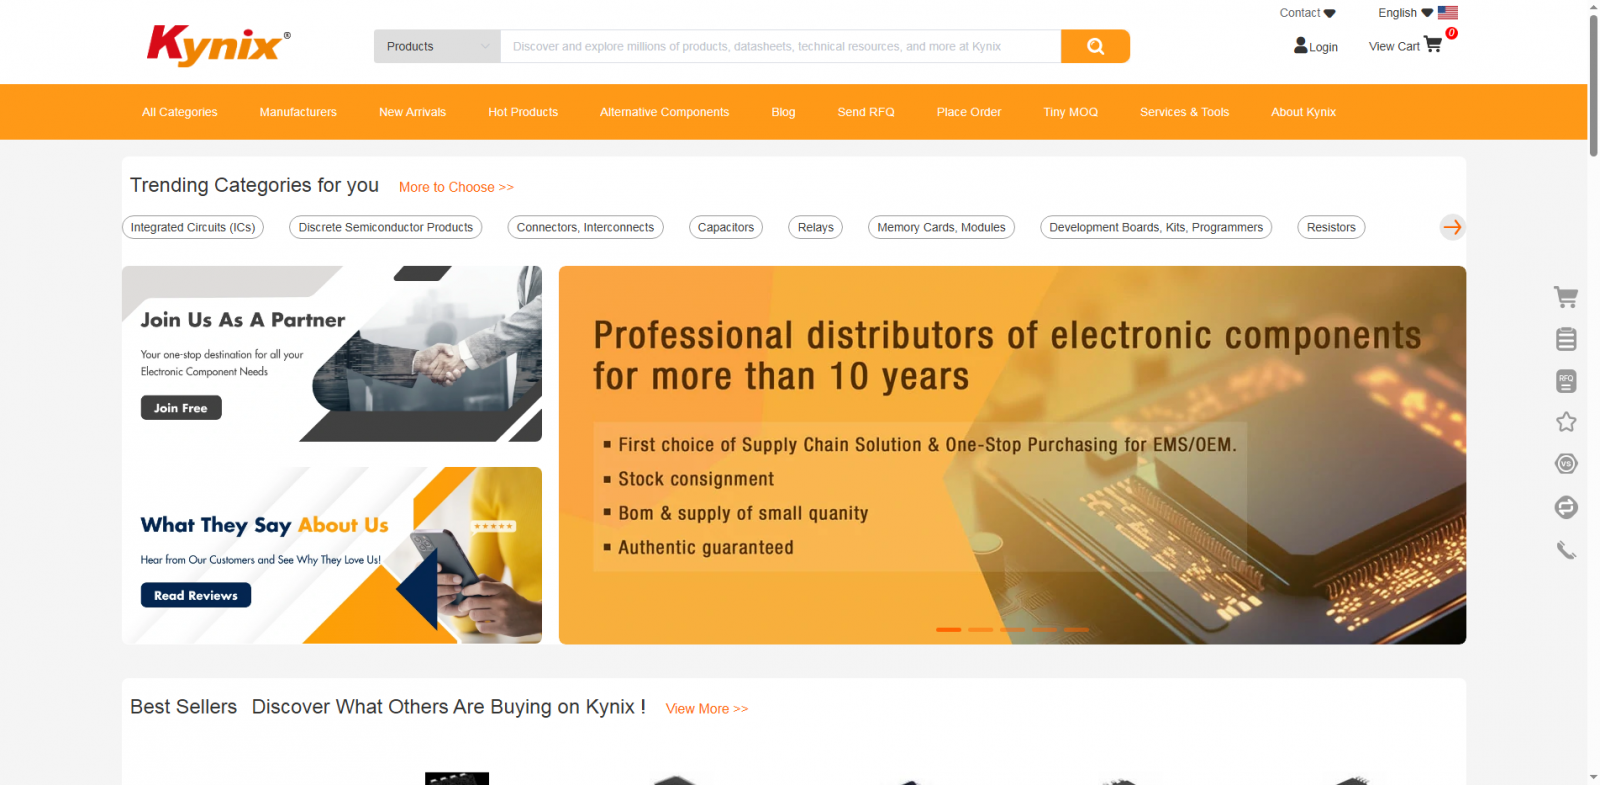Click the user Login icon
The width and height of the screenshot is (1600, 785).
(x=1300, y=45)
